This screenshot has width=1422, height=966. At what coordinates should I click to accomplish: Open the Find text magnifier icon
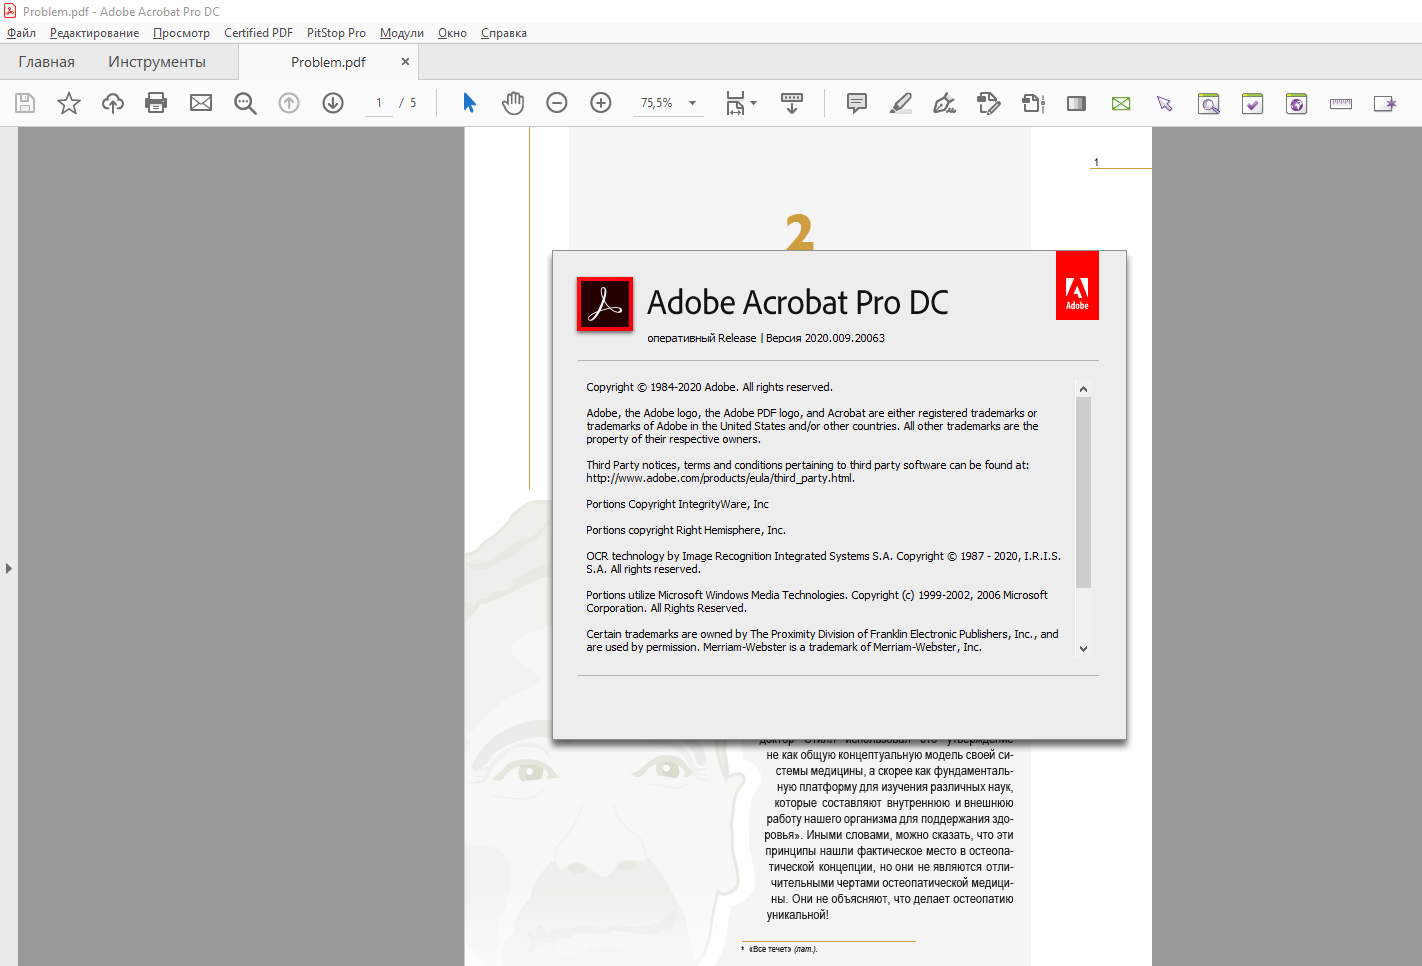[245, 103]
